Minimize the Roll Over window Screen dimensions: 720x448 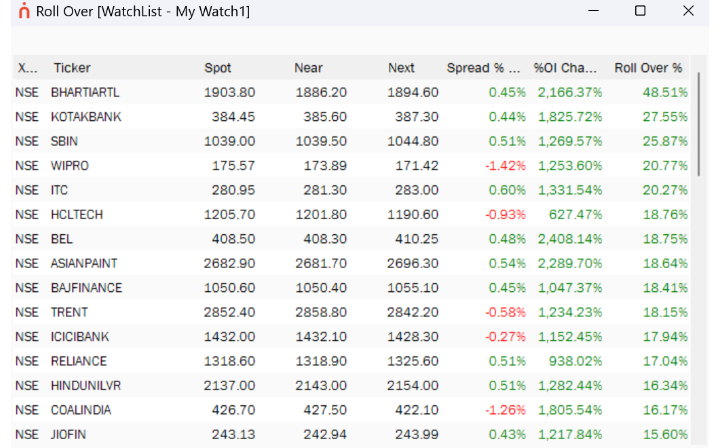click(593, 11)
